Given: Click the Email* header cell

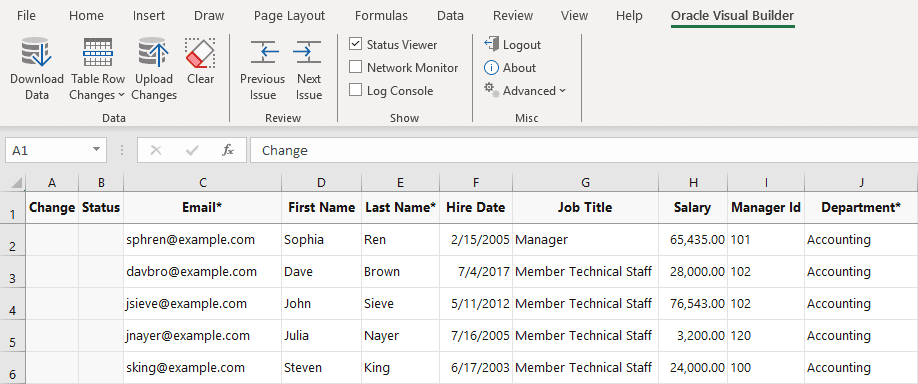Looking at the screenshot, I should (x=203, y=207).
